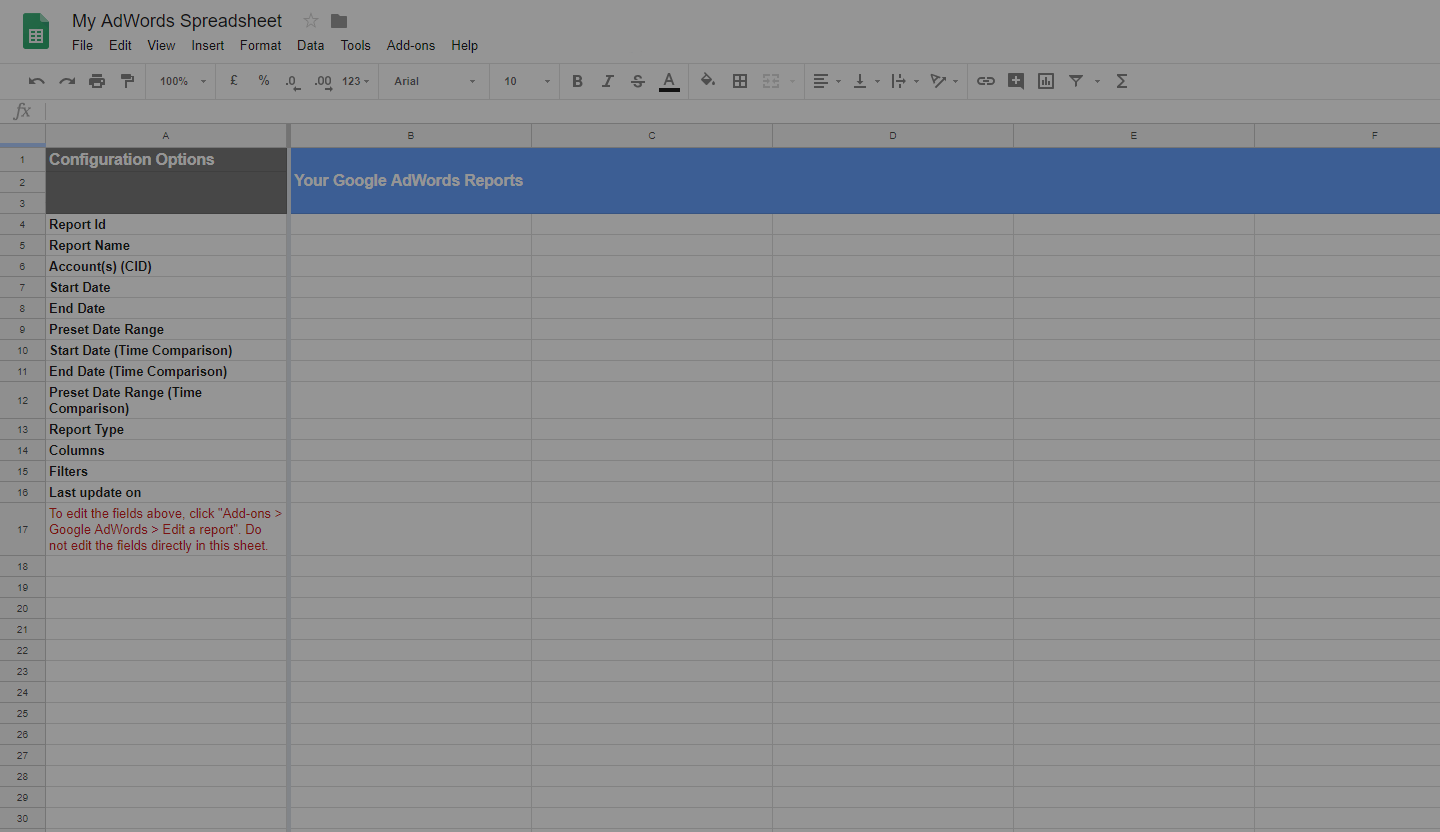Open the Arial font family dropdown
This screenshot has width=1440, height=832.
[434, 81]
